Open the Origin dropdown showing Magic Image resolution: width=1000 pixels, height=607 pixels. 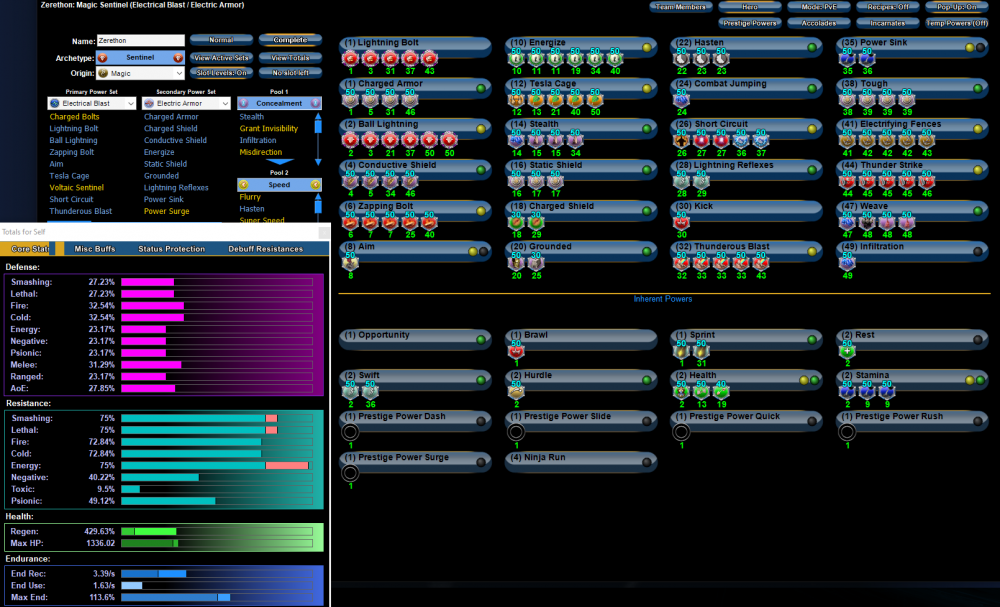pyautogui.click(x=140, y=73)
